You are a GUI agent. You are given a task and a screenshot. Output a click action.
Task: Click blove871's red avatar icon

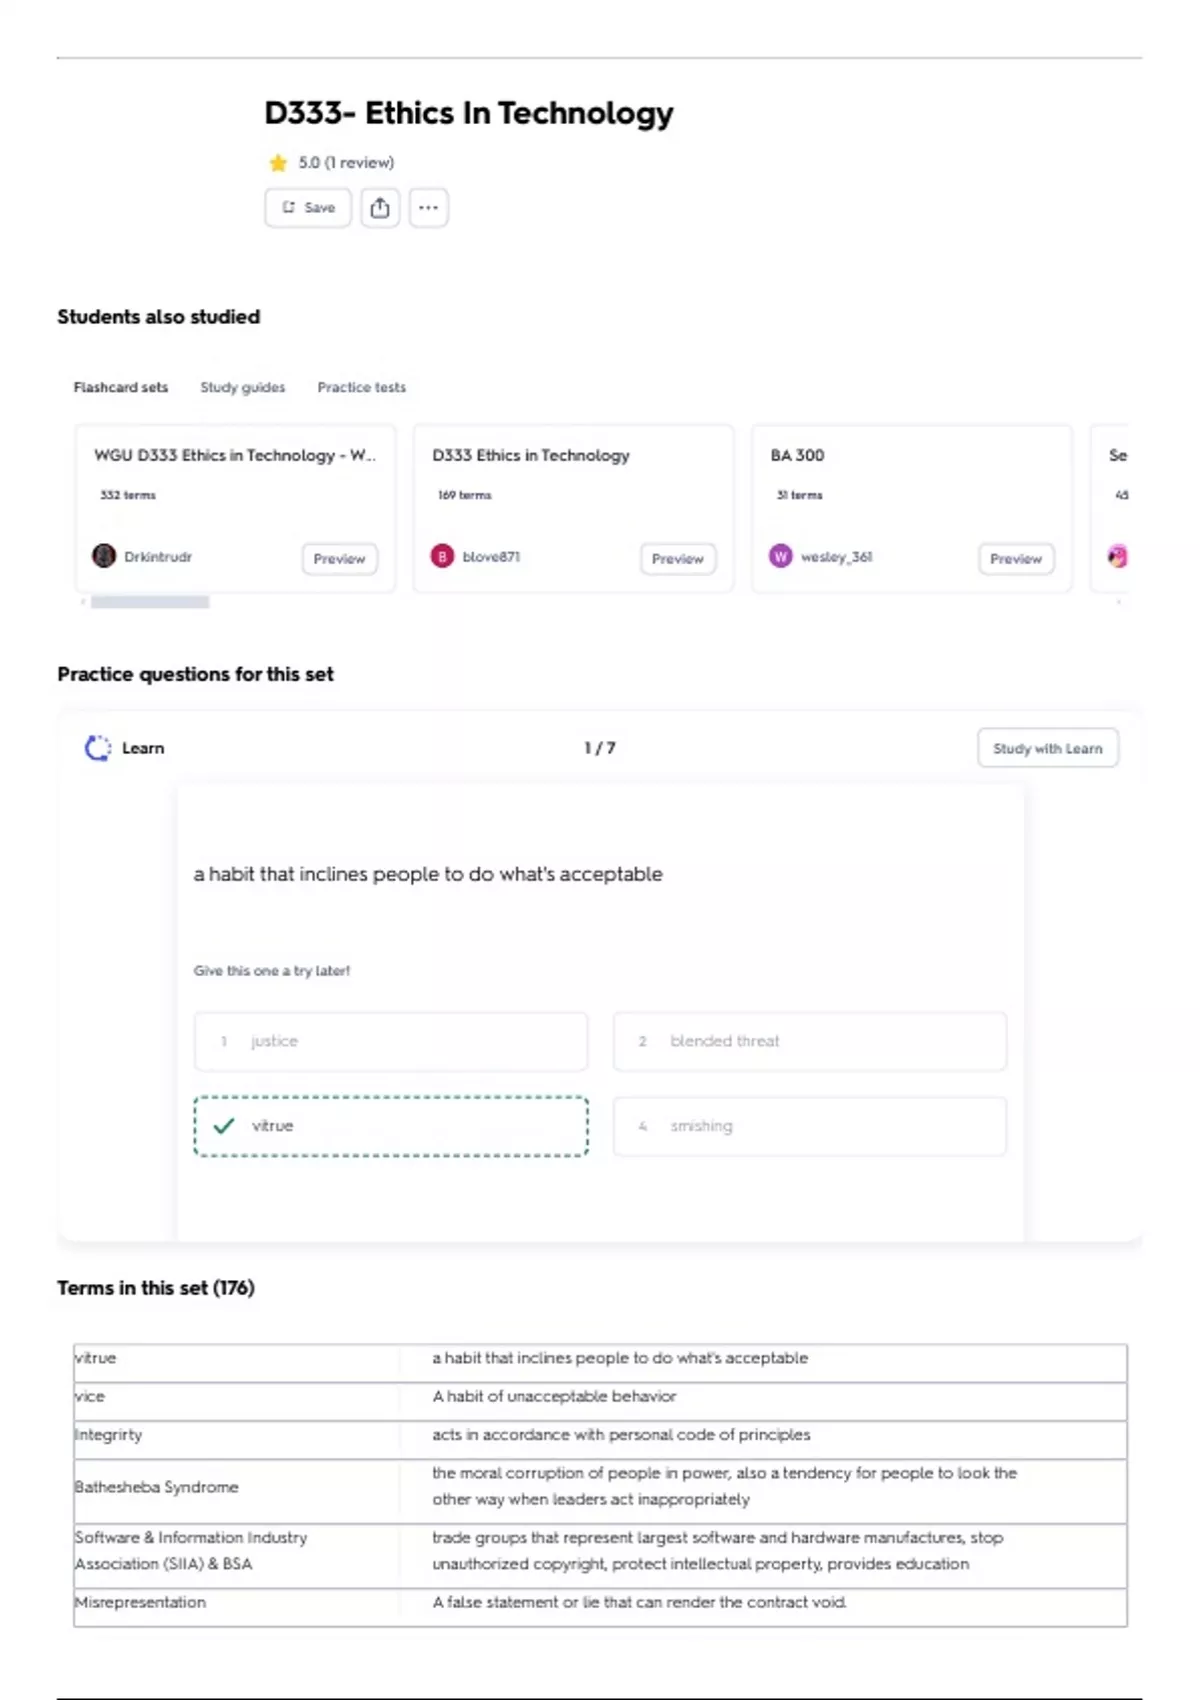coord(442,556)
